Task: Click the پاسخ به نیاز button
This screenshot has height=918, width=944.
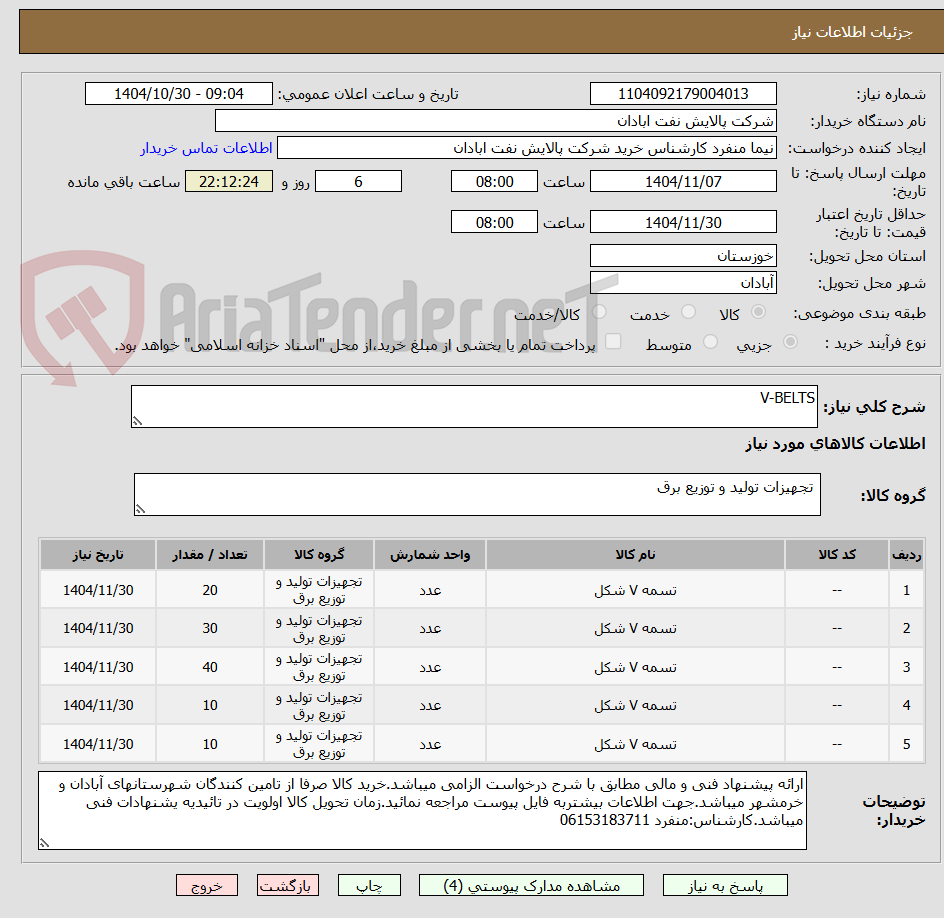Action: pos(724,885)
